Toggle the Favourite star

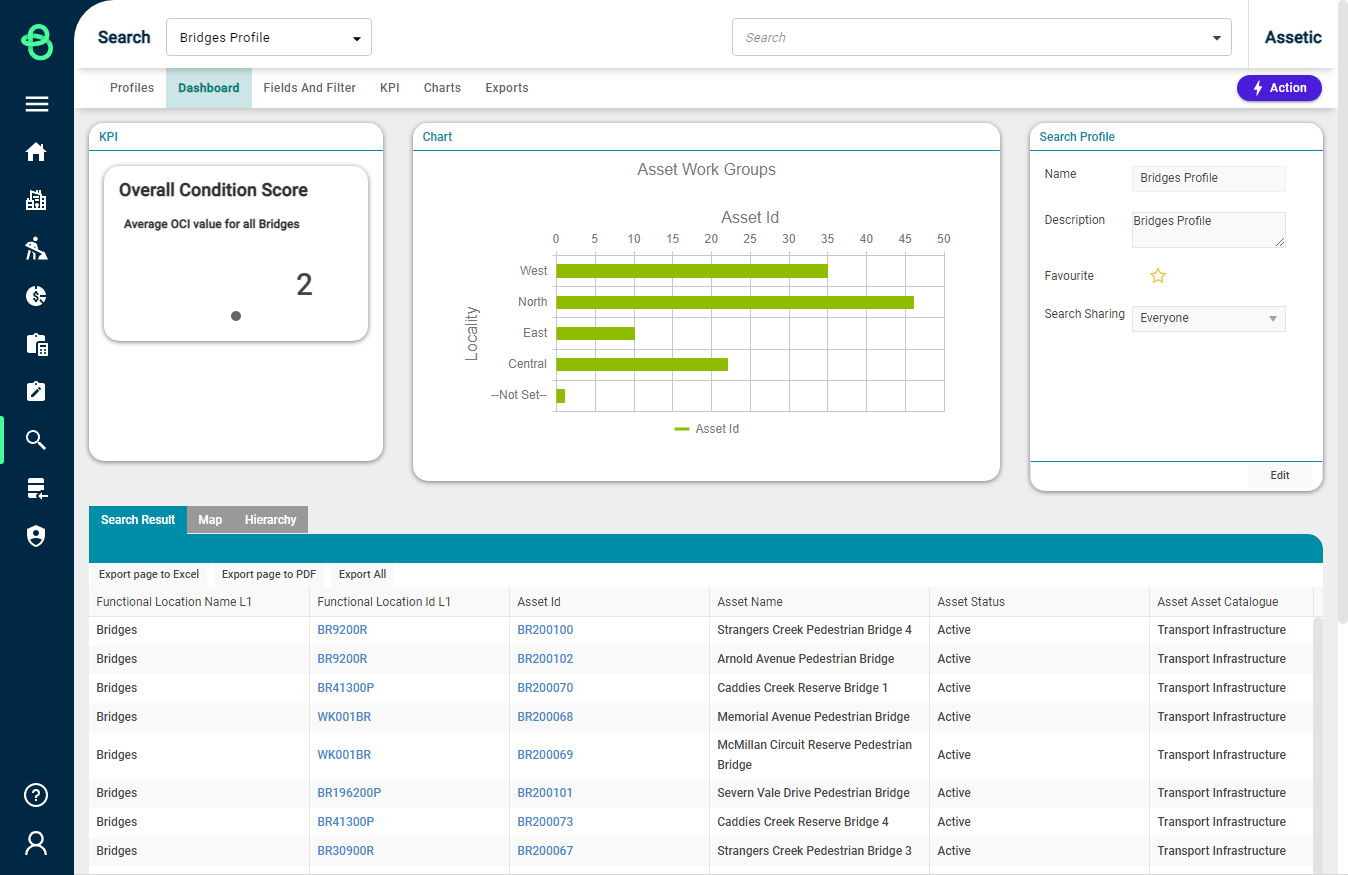[1158, 276]
